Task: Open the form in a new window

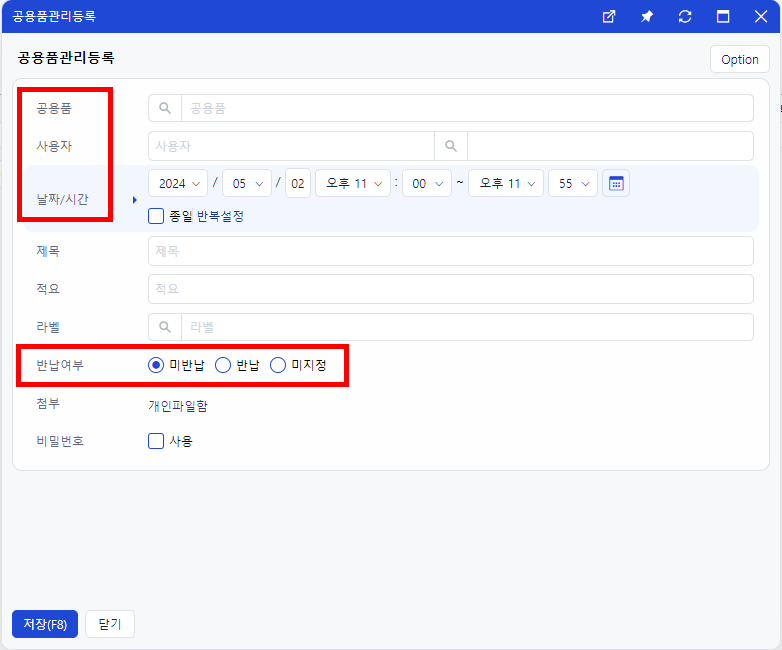Action: (x=609, y=16)
